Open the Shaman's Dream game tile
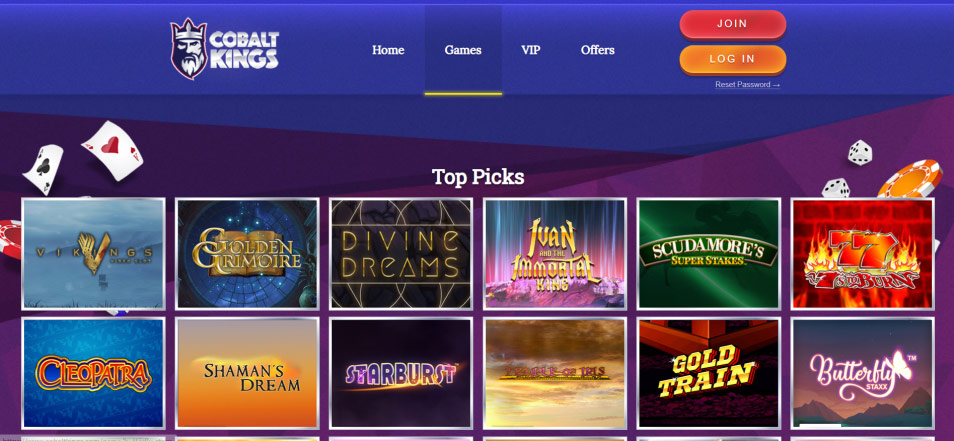 click(247, 373)
